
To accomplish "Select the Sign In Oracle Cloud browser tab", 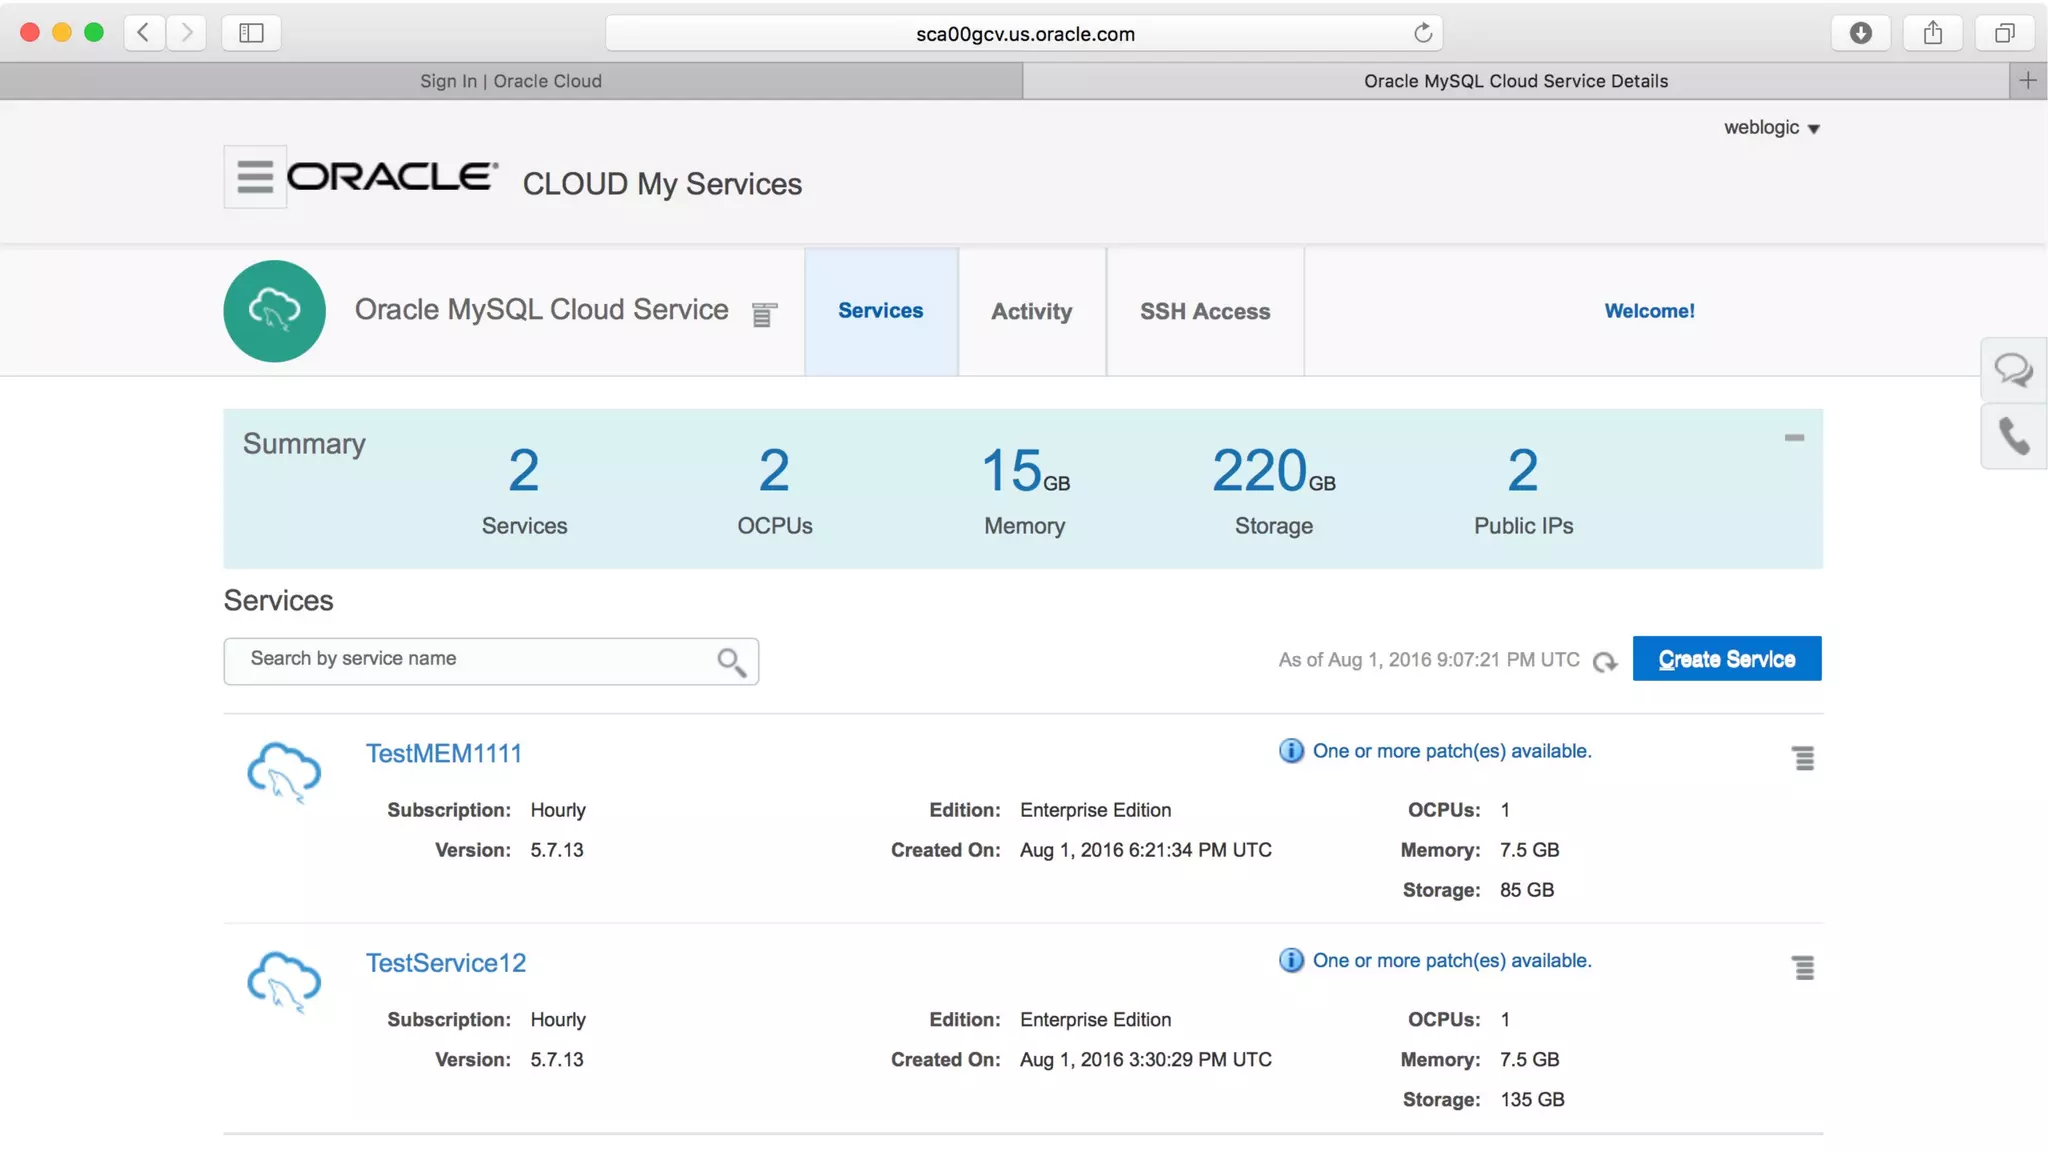I will pyautogui.click(x=510, y=81).
